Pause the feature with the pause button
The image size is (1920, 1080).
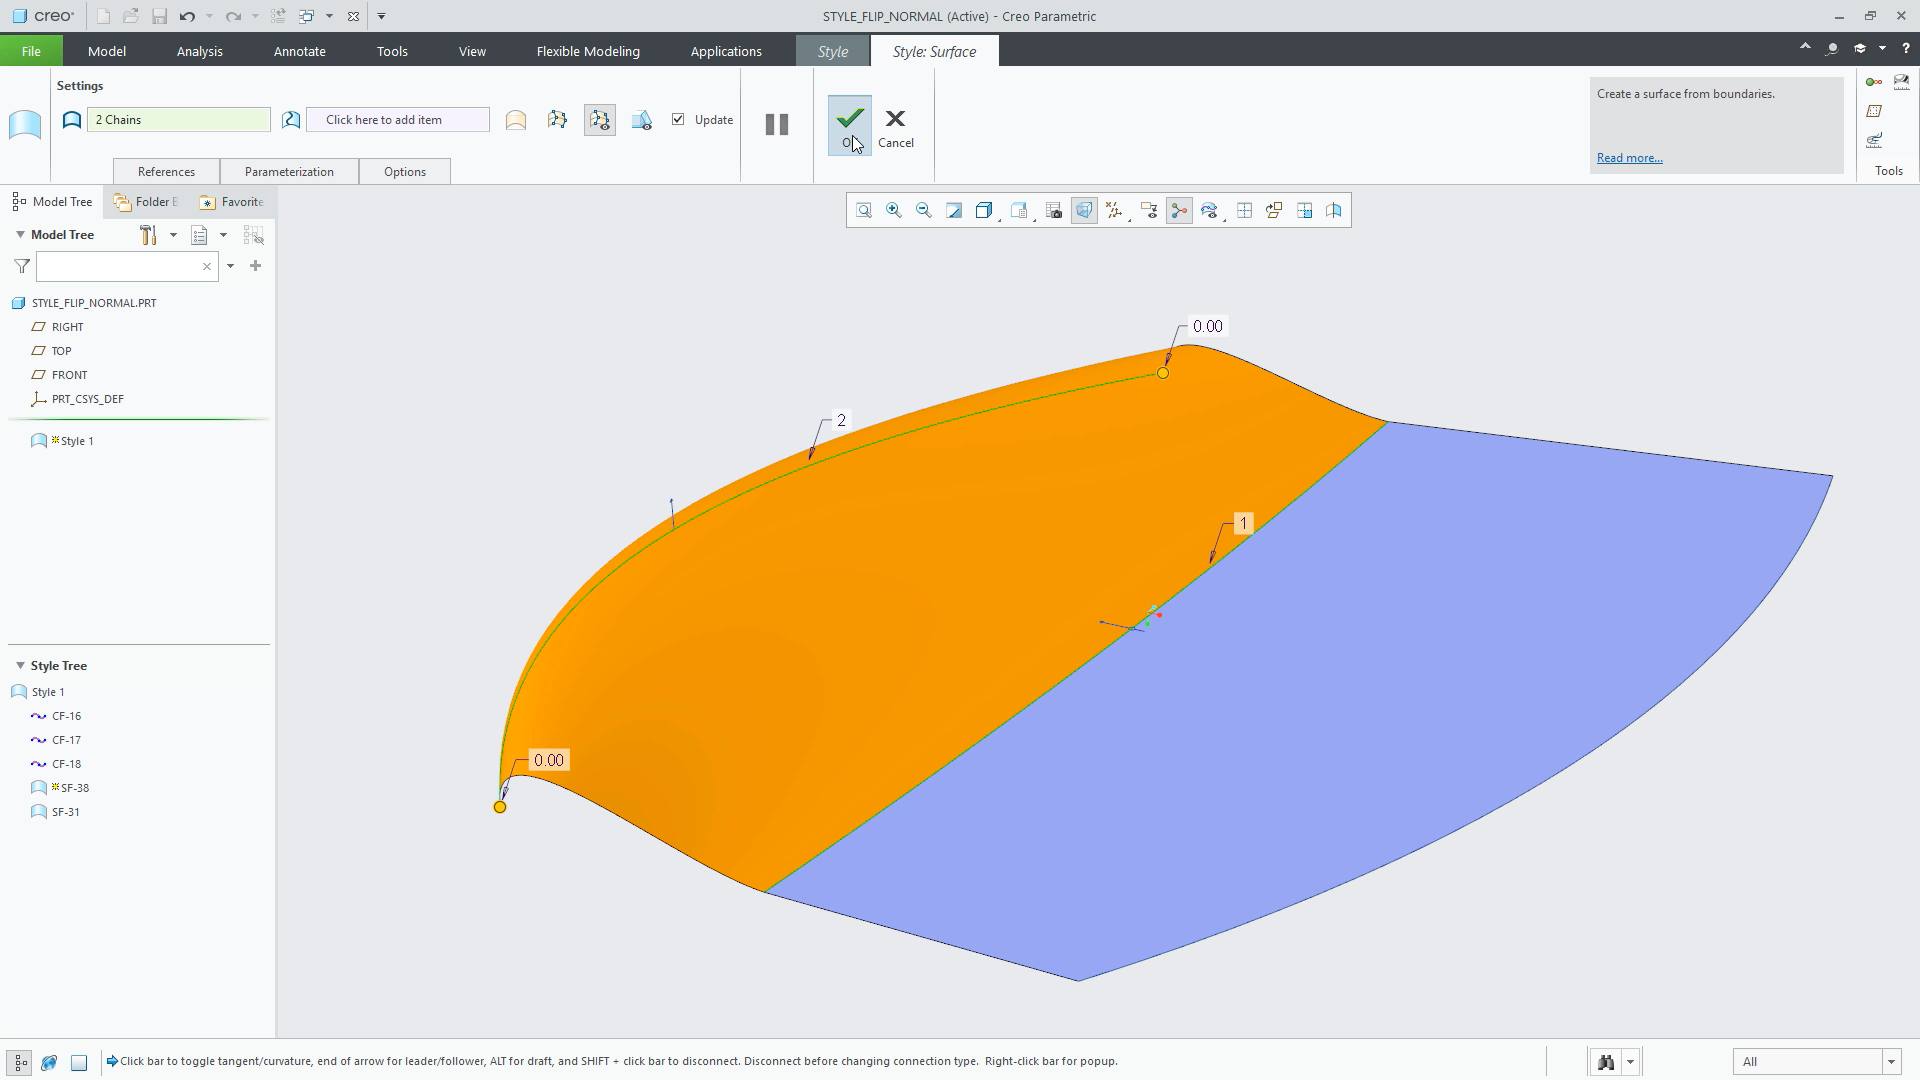point(777,124)
